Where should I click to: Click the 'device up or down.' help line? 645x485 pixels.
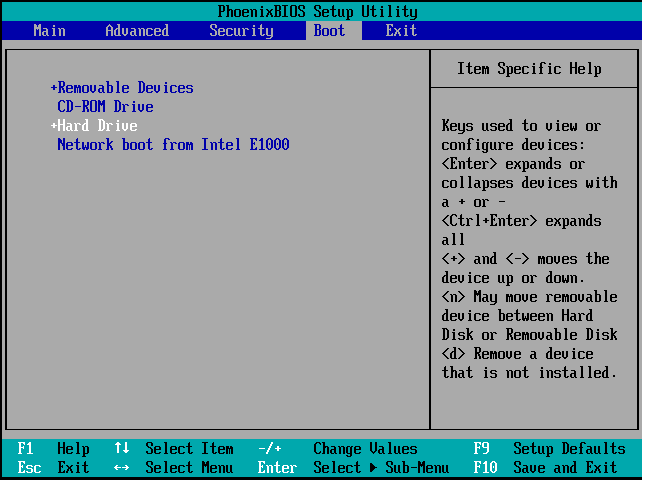click(513, 278)
